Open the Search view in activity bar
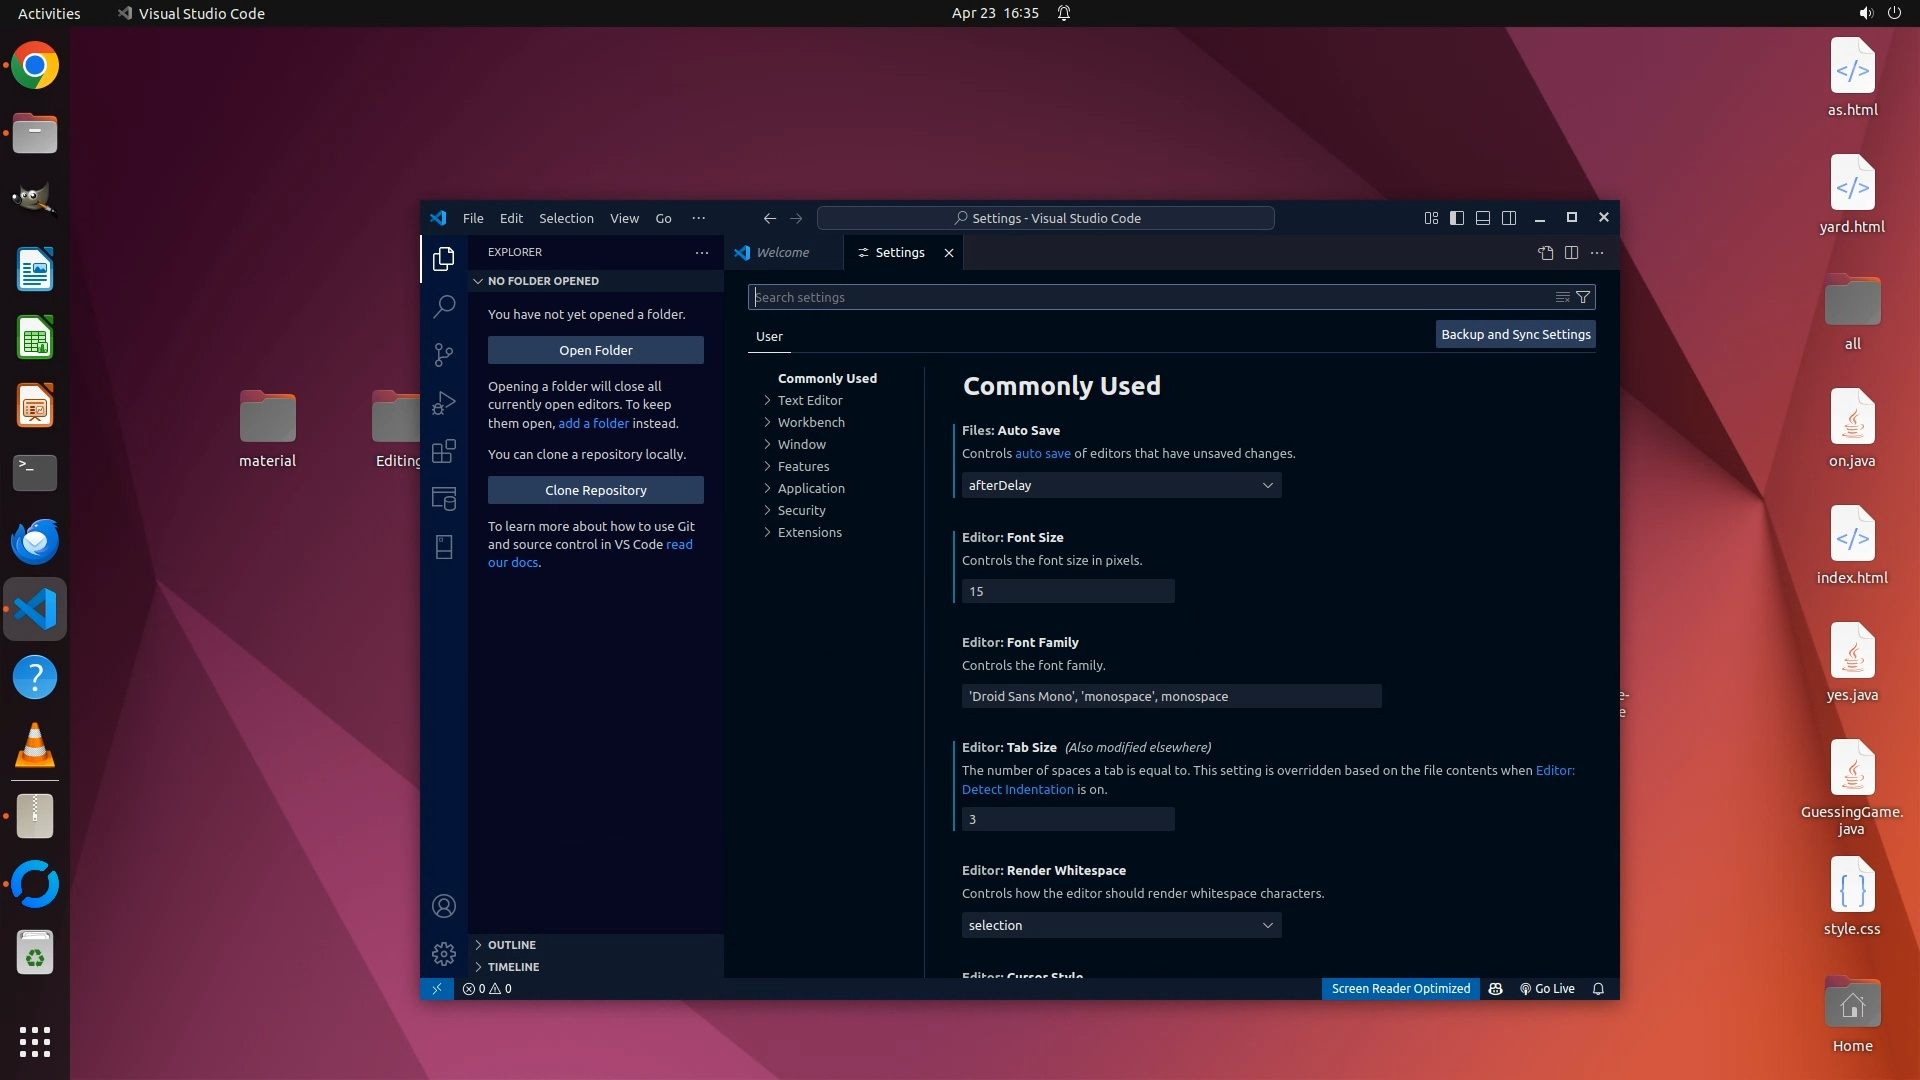1920x1080 pixels. tap(444, 306)
